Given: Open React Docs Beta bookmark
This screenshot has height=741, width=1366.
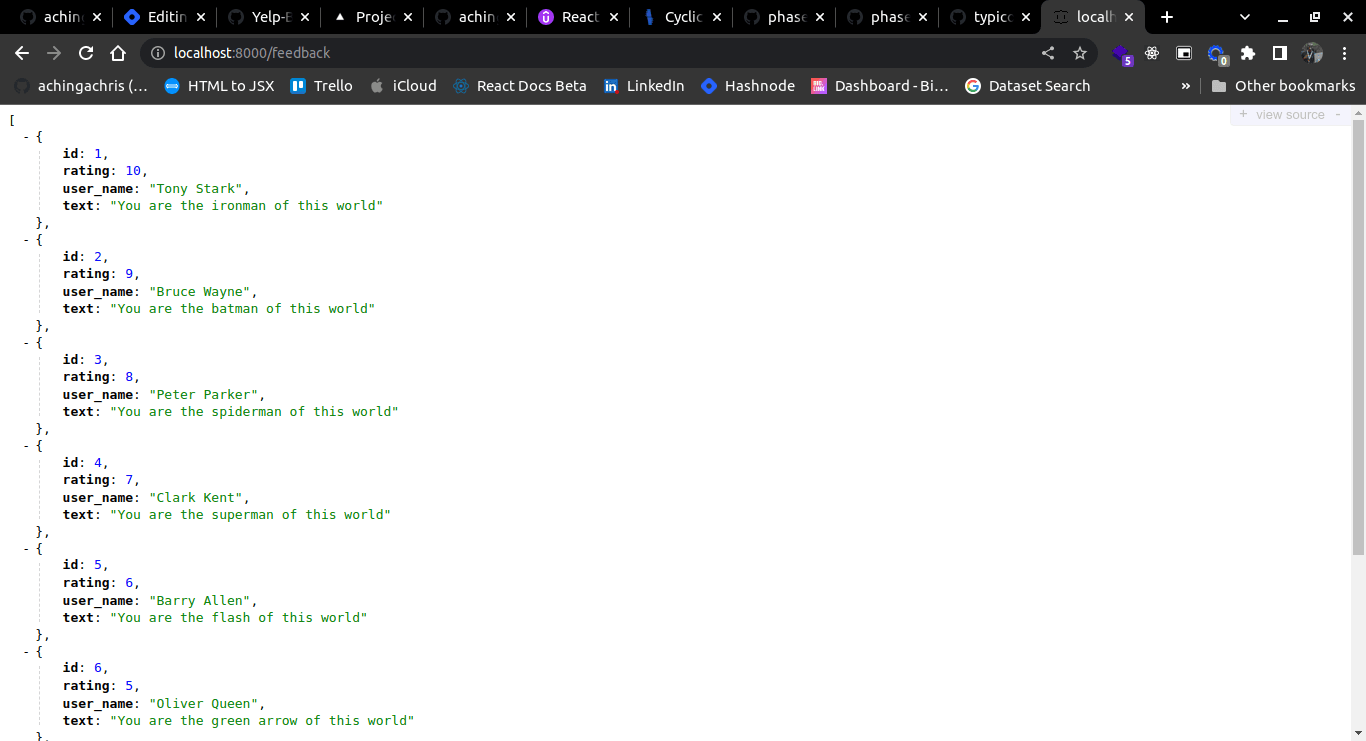Looking at the screenshot, I should pyautogui.click(x=519, y=86).
